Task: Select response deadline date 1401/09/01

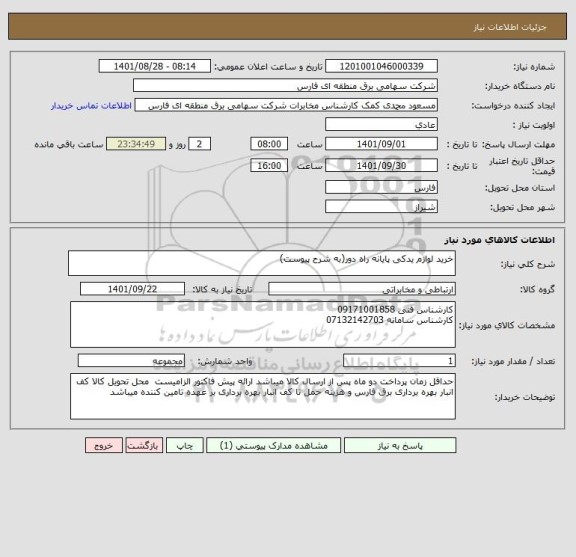Action: (x=381, y=144)
